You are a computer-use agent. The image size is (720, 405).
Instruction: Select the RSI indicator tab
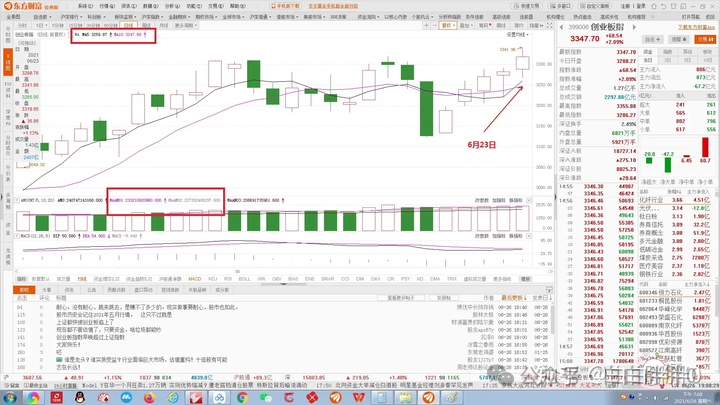point(228,279)
